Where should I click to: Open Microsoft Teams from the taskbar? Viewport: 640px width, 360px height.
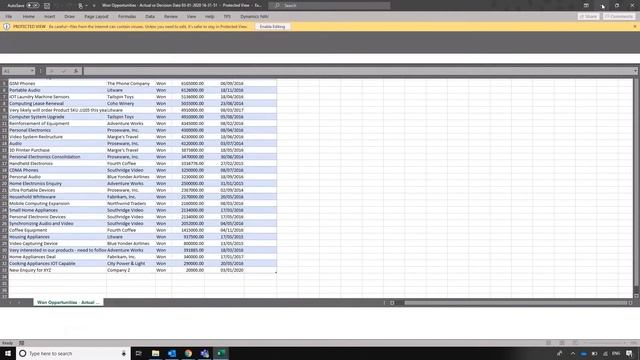click(204, 353)
